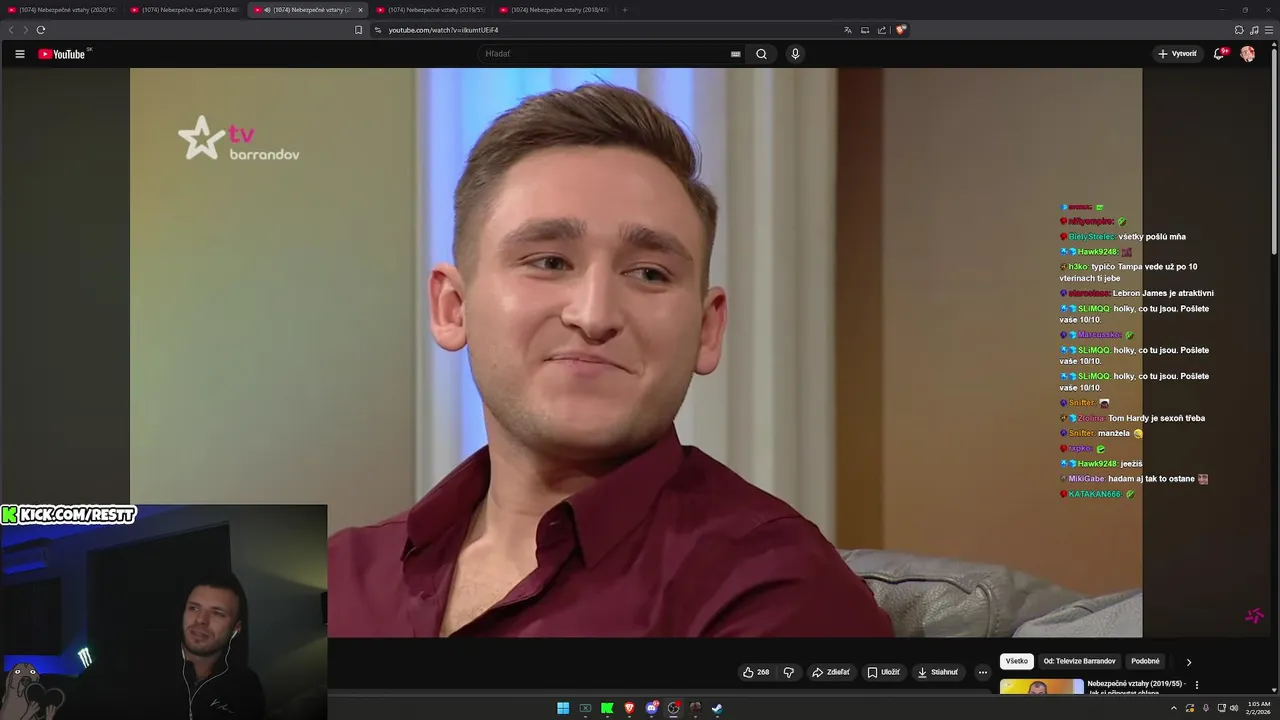Bookmark this page in address bar
This screenshot has width=1280, height=720.
359,30
